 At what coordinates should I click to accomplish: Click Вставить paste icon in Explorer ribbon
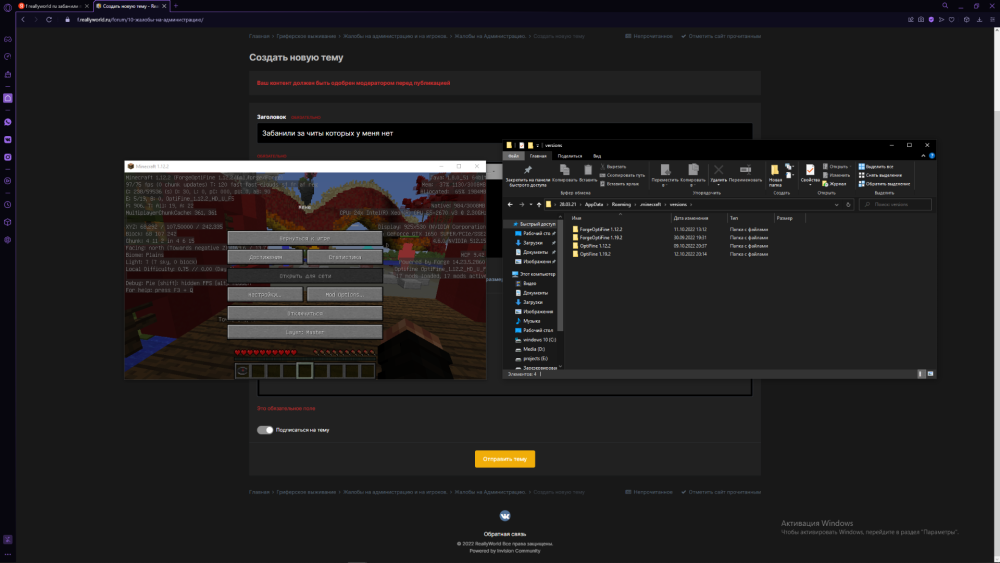(588, 170)
